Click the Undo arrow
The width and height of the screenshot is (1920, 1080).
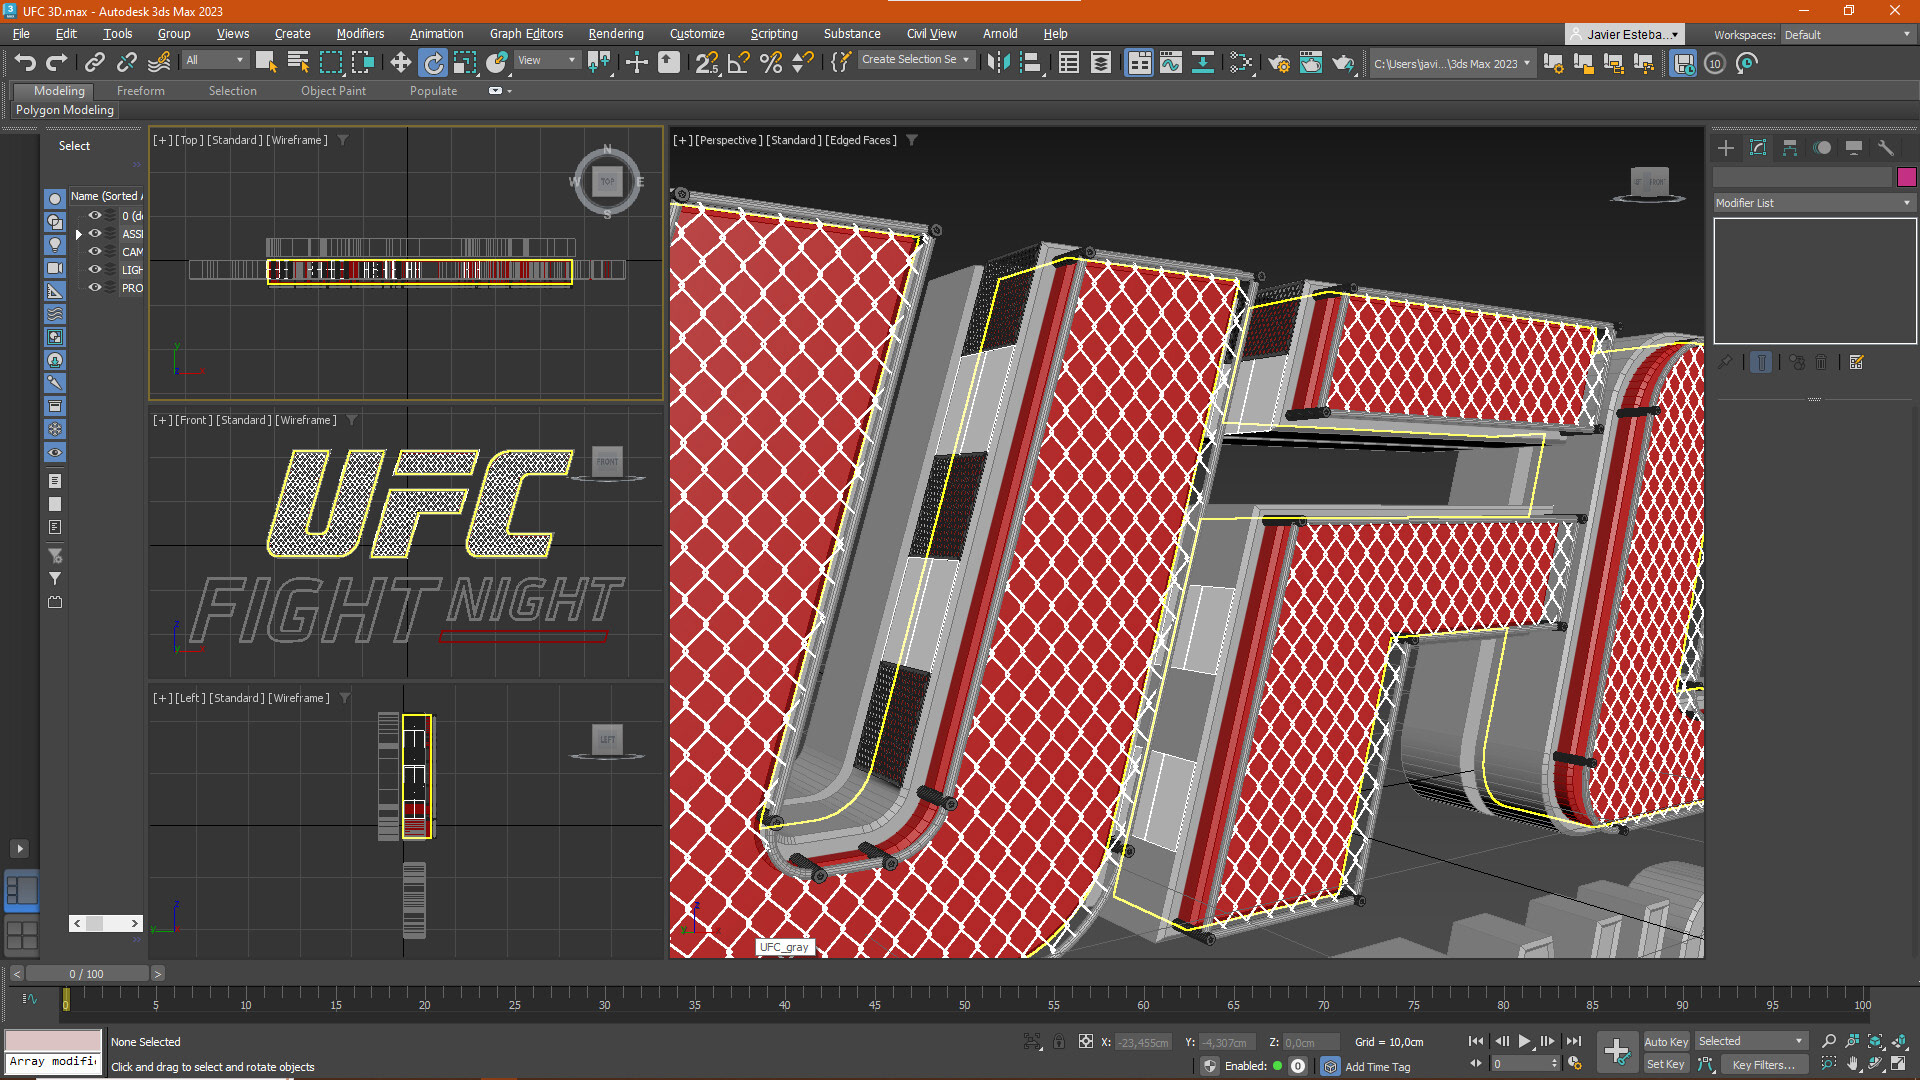[25, 63]
